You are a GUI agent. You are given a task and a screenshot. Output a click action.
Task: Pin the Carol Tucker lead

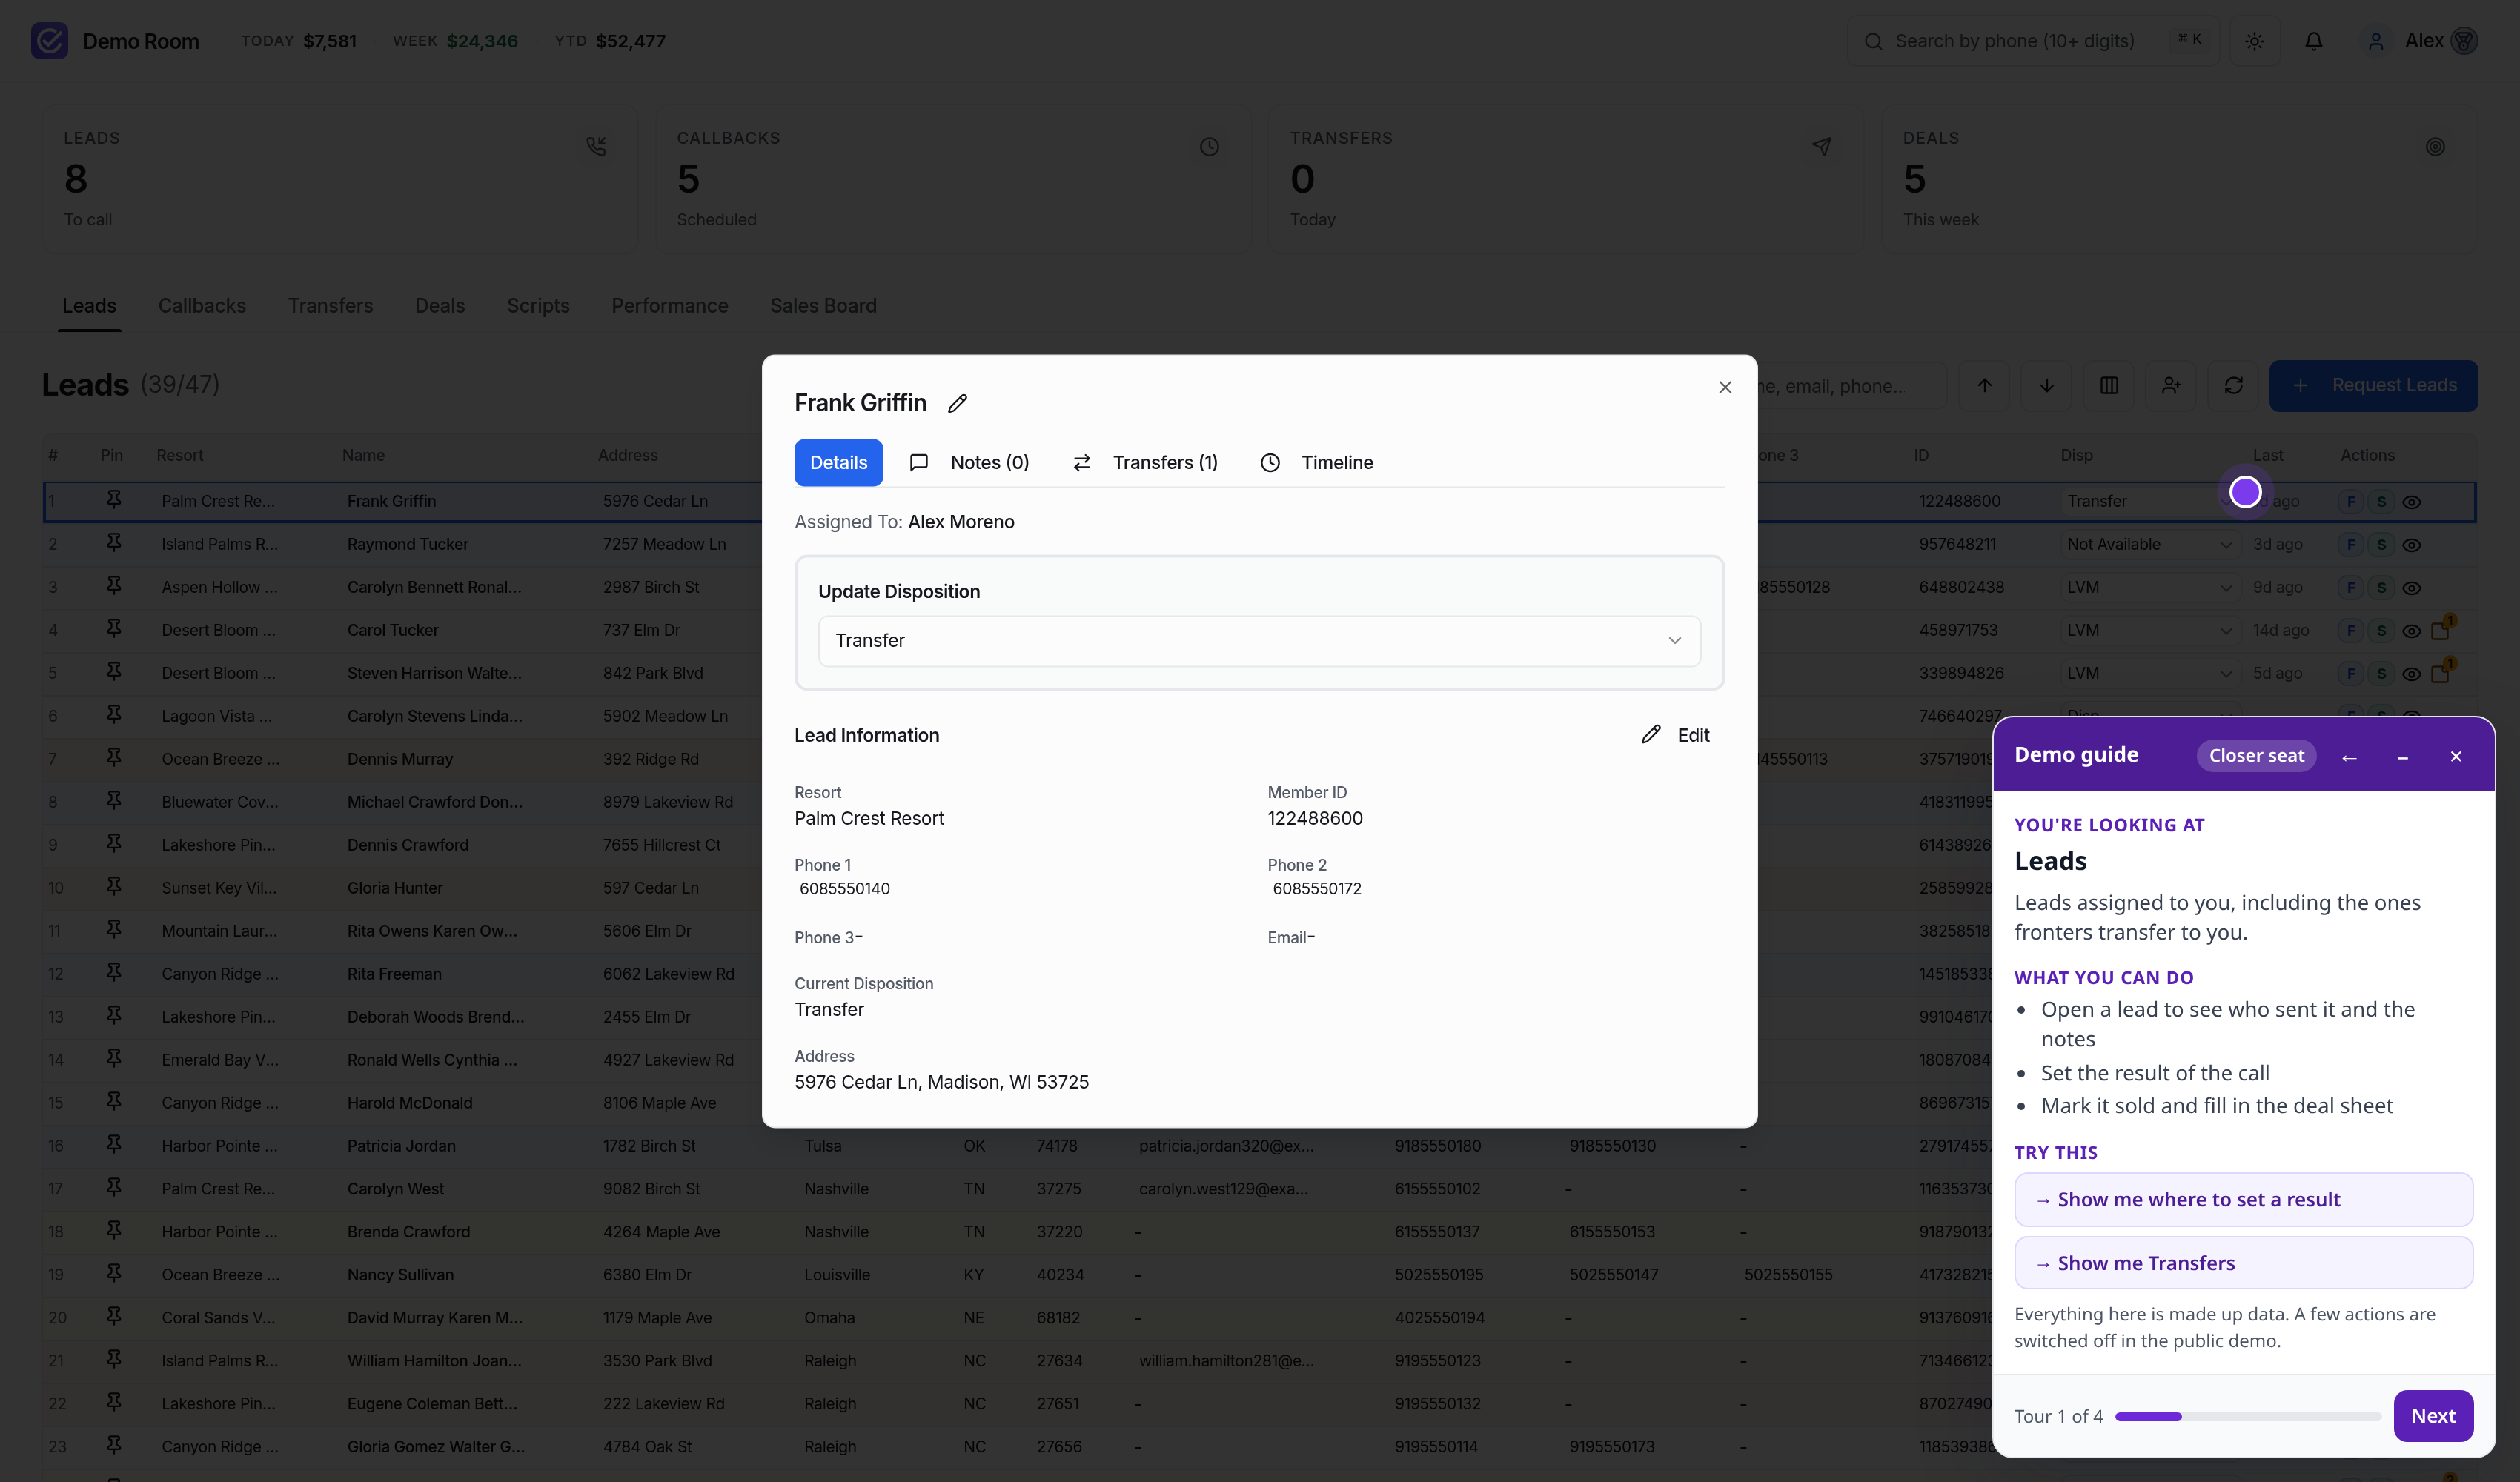tap(113, 629)
